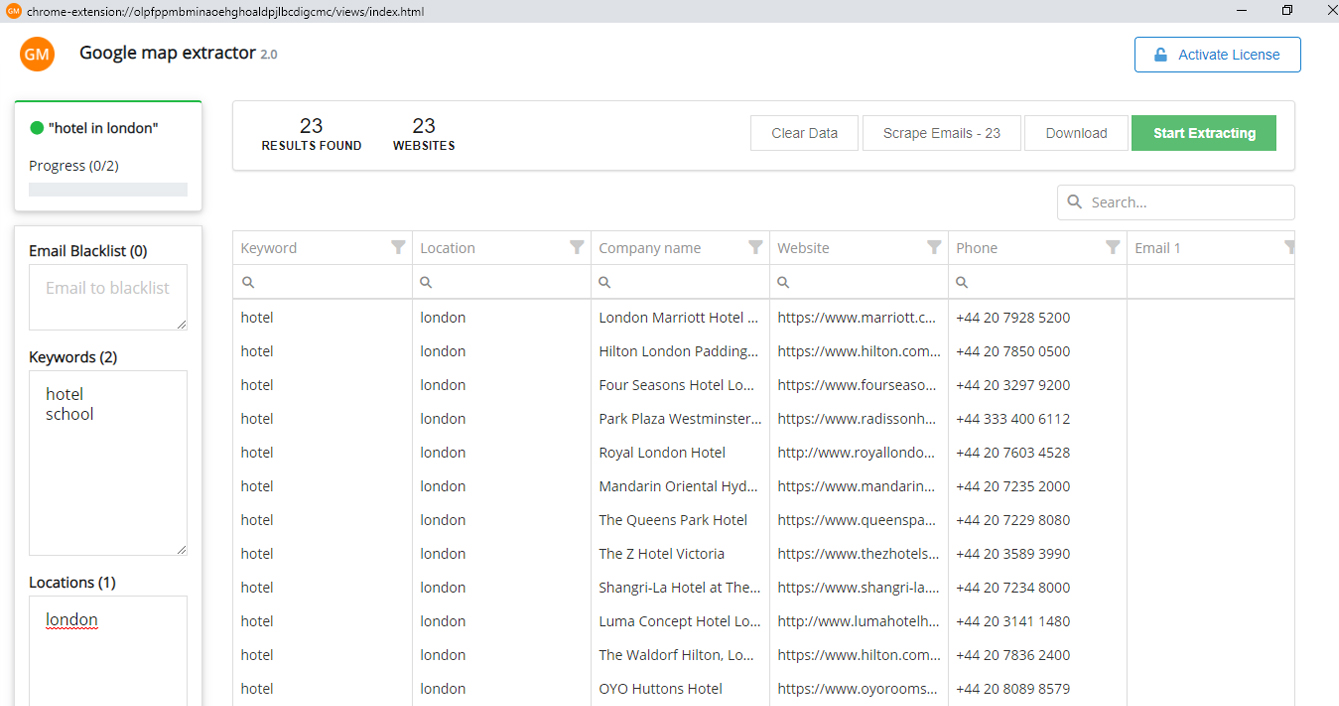The width and height of the screenshot is (1339, 706).
Task: Click the green status dot beside query
Action: (x=37, y=128)
